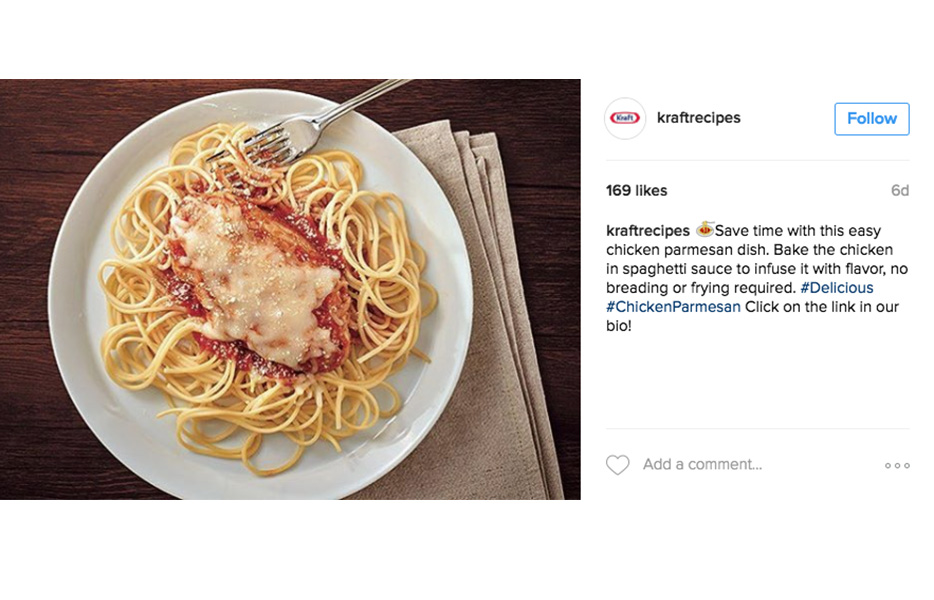934x600 pixels.
Task: Click the 6d post timestamp
Action: pyautogui.click(x=899, y=191)
